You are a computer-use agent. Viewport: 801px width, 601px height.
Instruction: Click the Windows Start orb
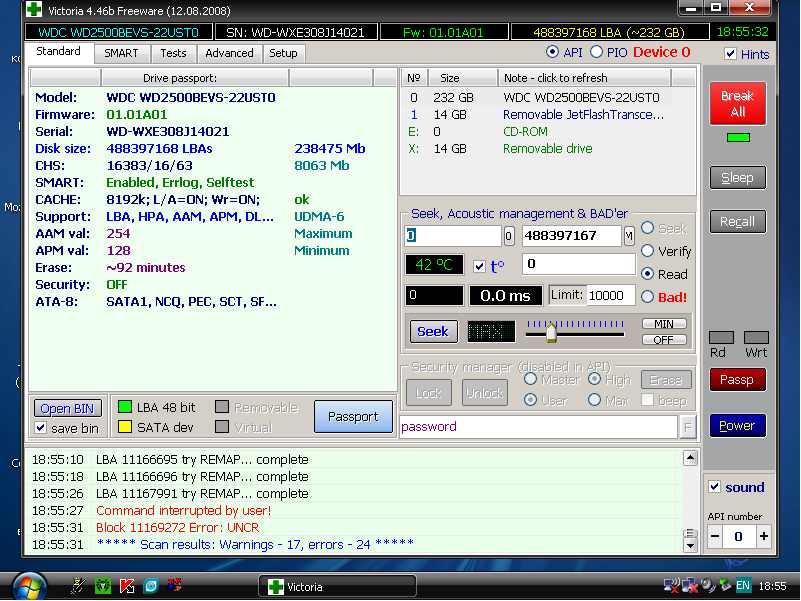(x=27, y=584)
